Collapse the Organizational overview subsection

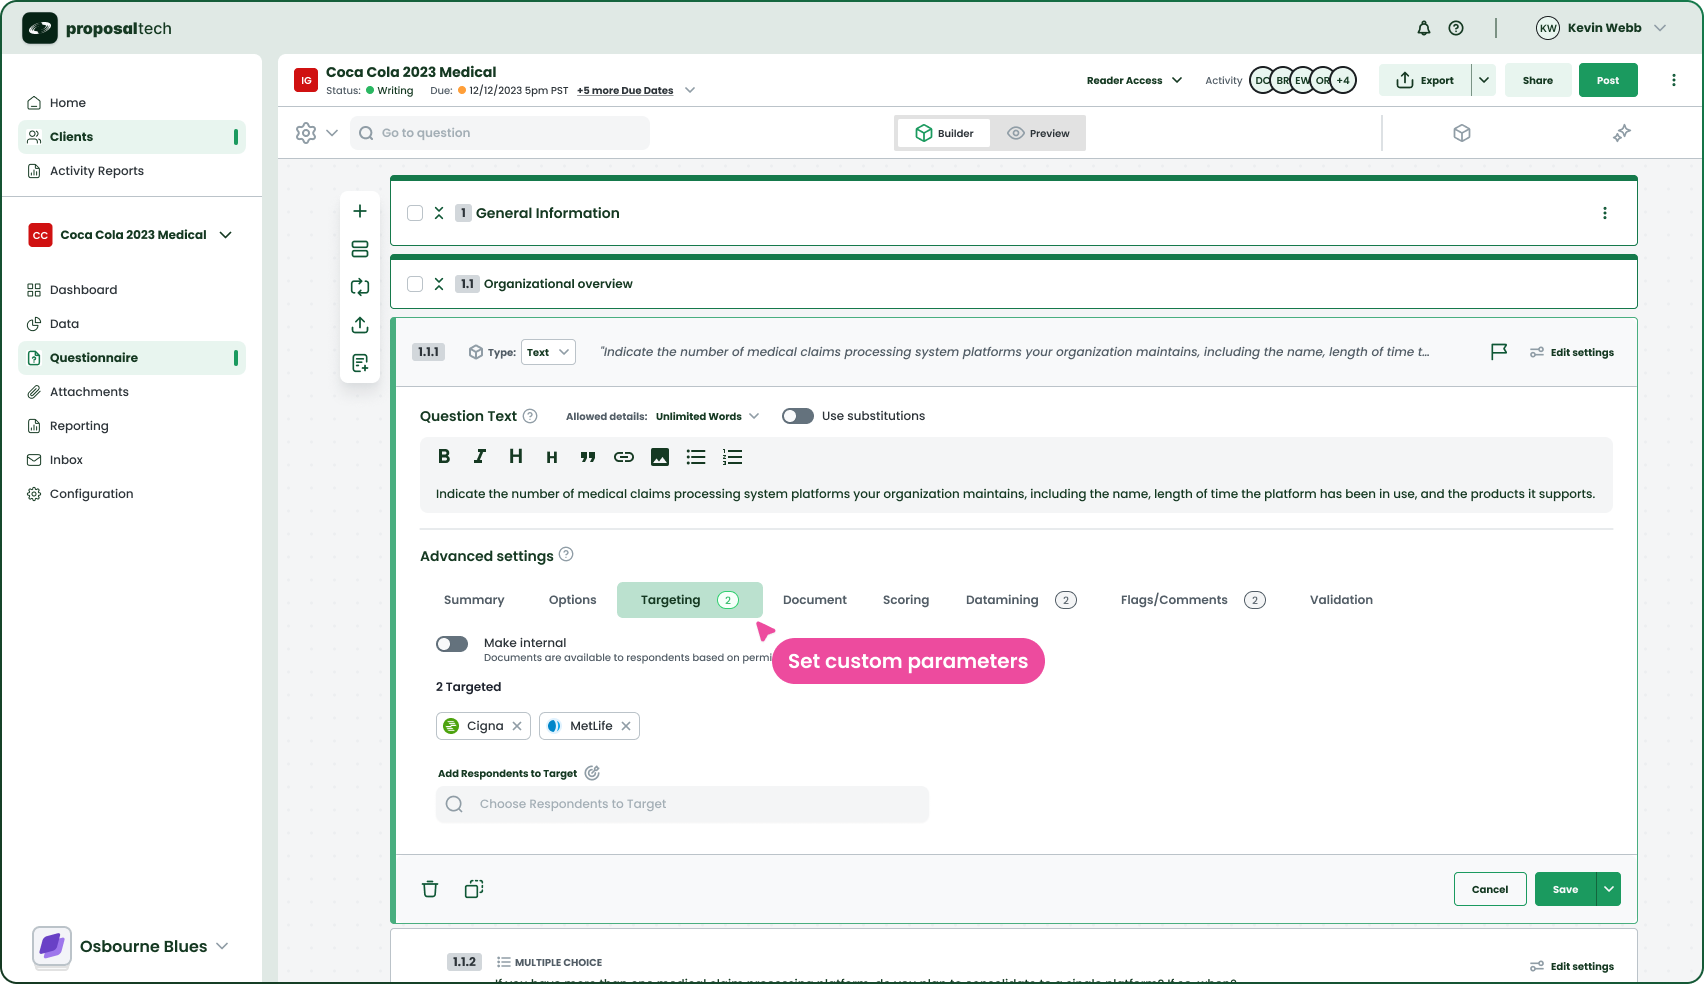[x=439, y=284]
